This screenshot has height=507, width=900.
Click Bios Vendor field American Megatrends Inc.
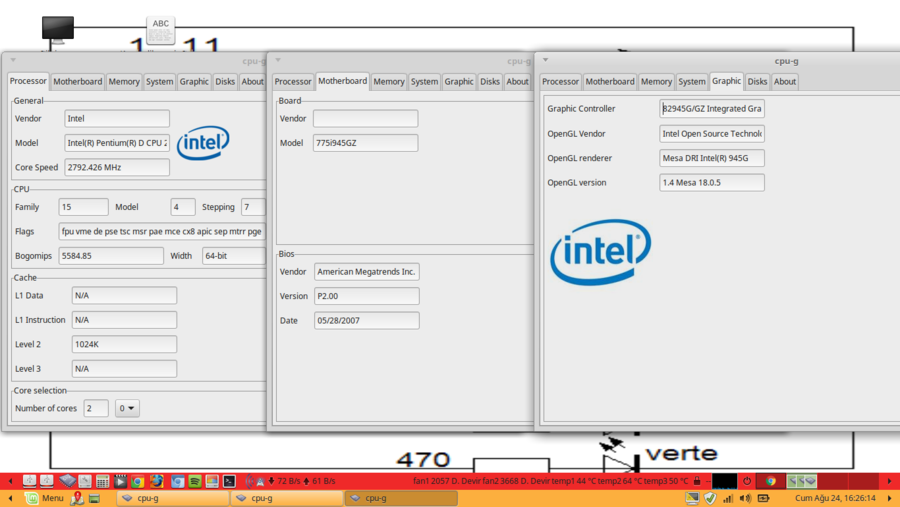366,272
